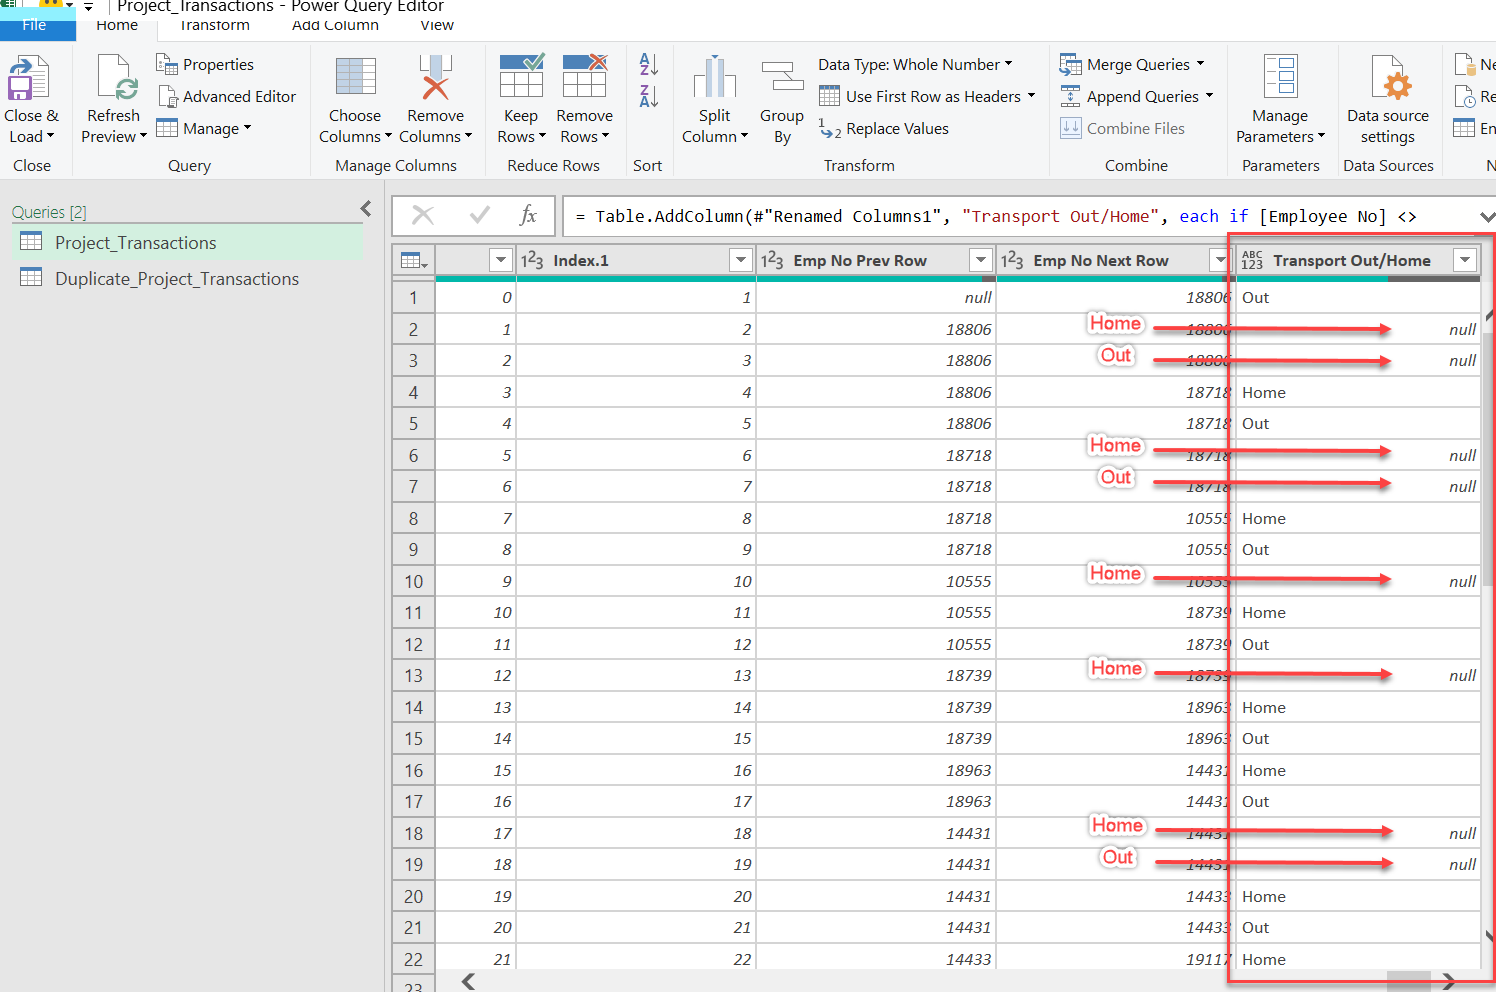Click the Split Column icon

[715, 77]
